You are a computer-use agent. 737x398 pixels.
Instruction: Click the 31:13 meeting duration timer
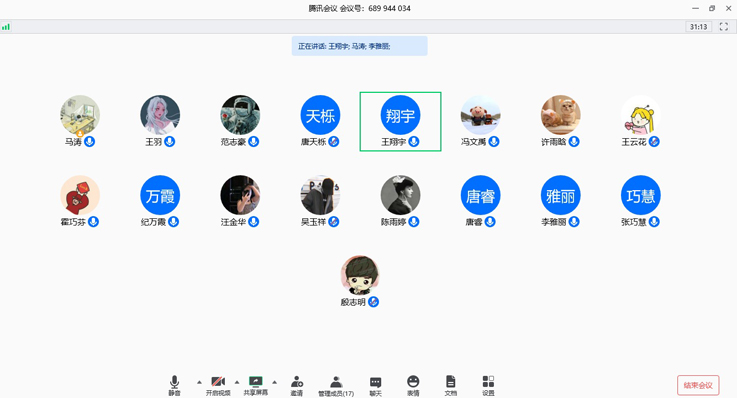(698, 27)
